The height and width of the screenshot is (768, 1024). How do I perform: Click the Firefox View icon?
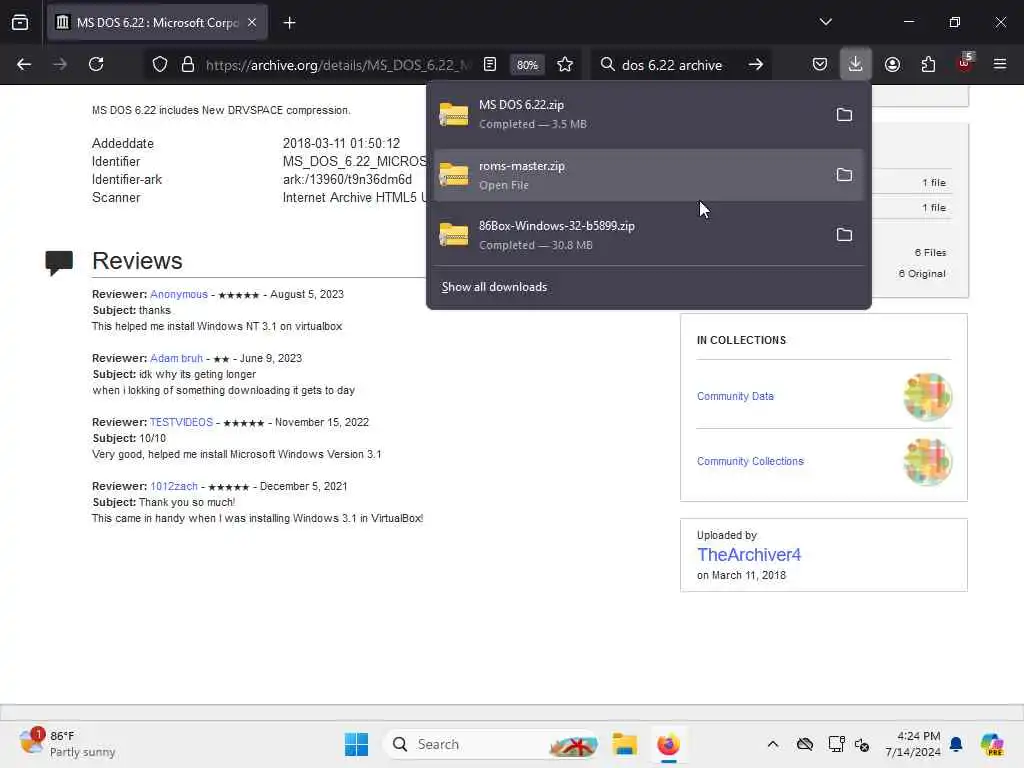tap(20, 22)
